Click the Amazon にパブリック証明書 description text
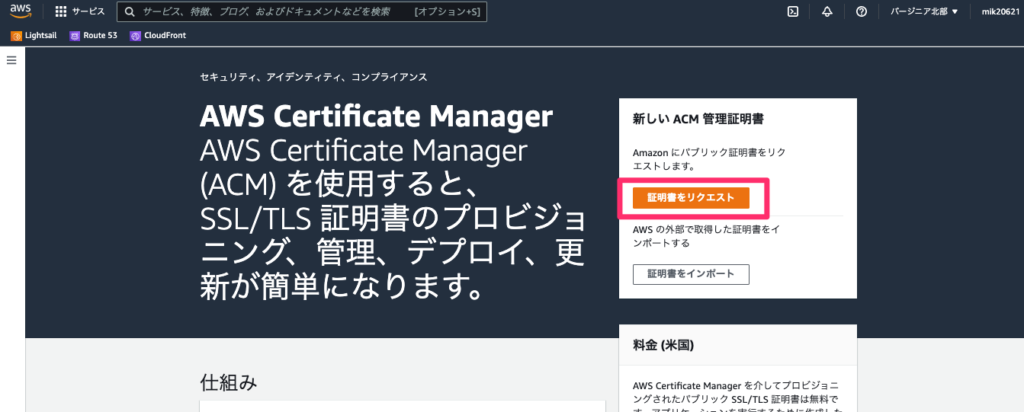Viewport: 1024px width, 412px height. pos(709,159)
